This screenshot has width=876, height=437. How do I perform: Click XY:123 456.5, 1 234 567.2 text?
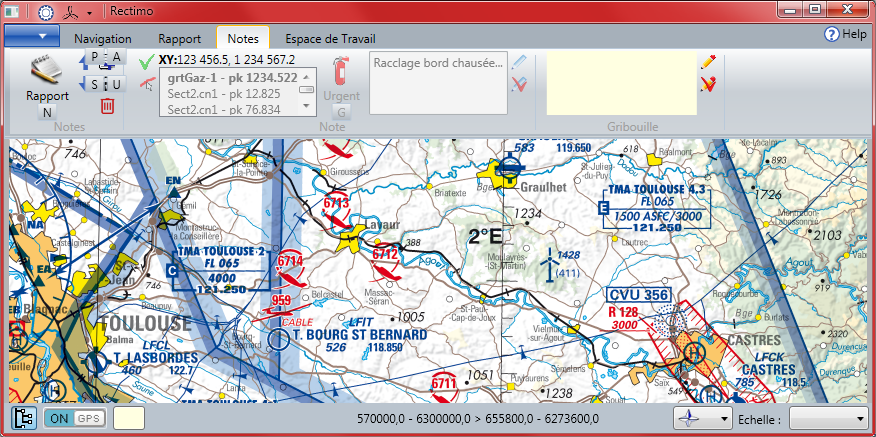click(x=226, y=60)
